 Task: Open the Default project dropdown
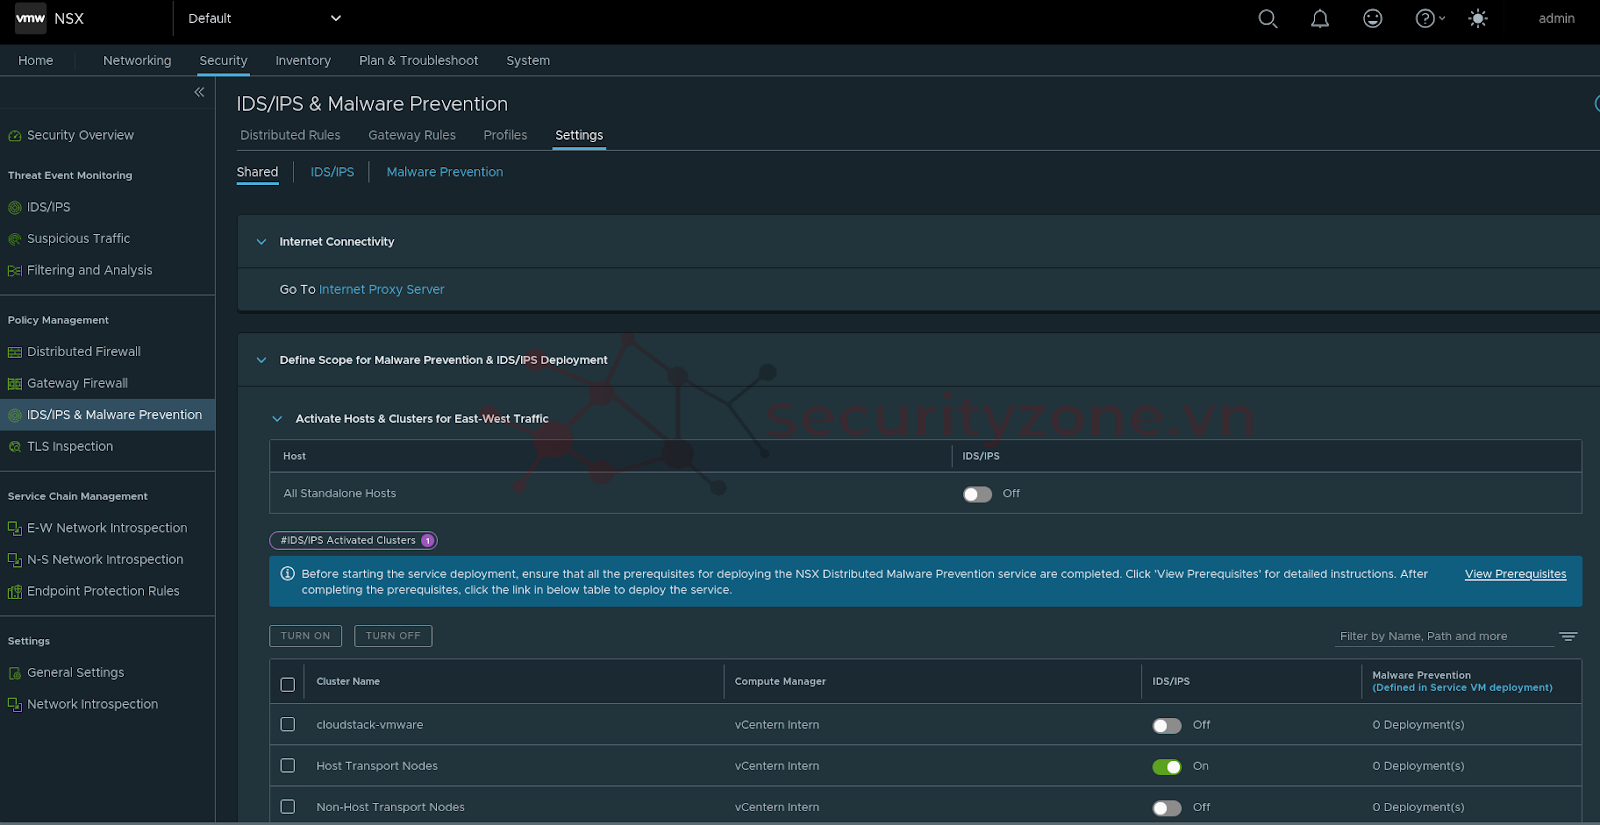coord(265,19)
